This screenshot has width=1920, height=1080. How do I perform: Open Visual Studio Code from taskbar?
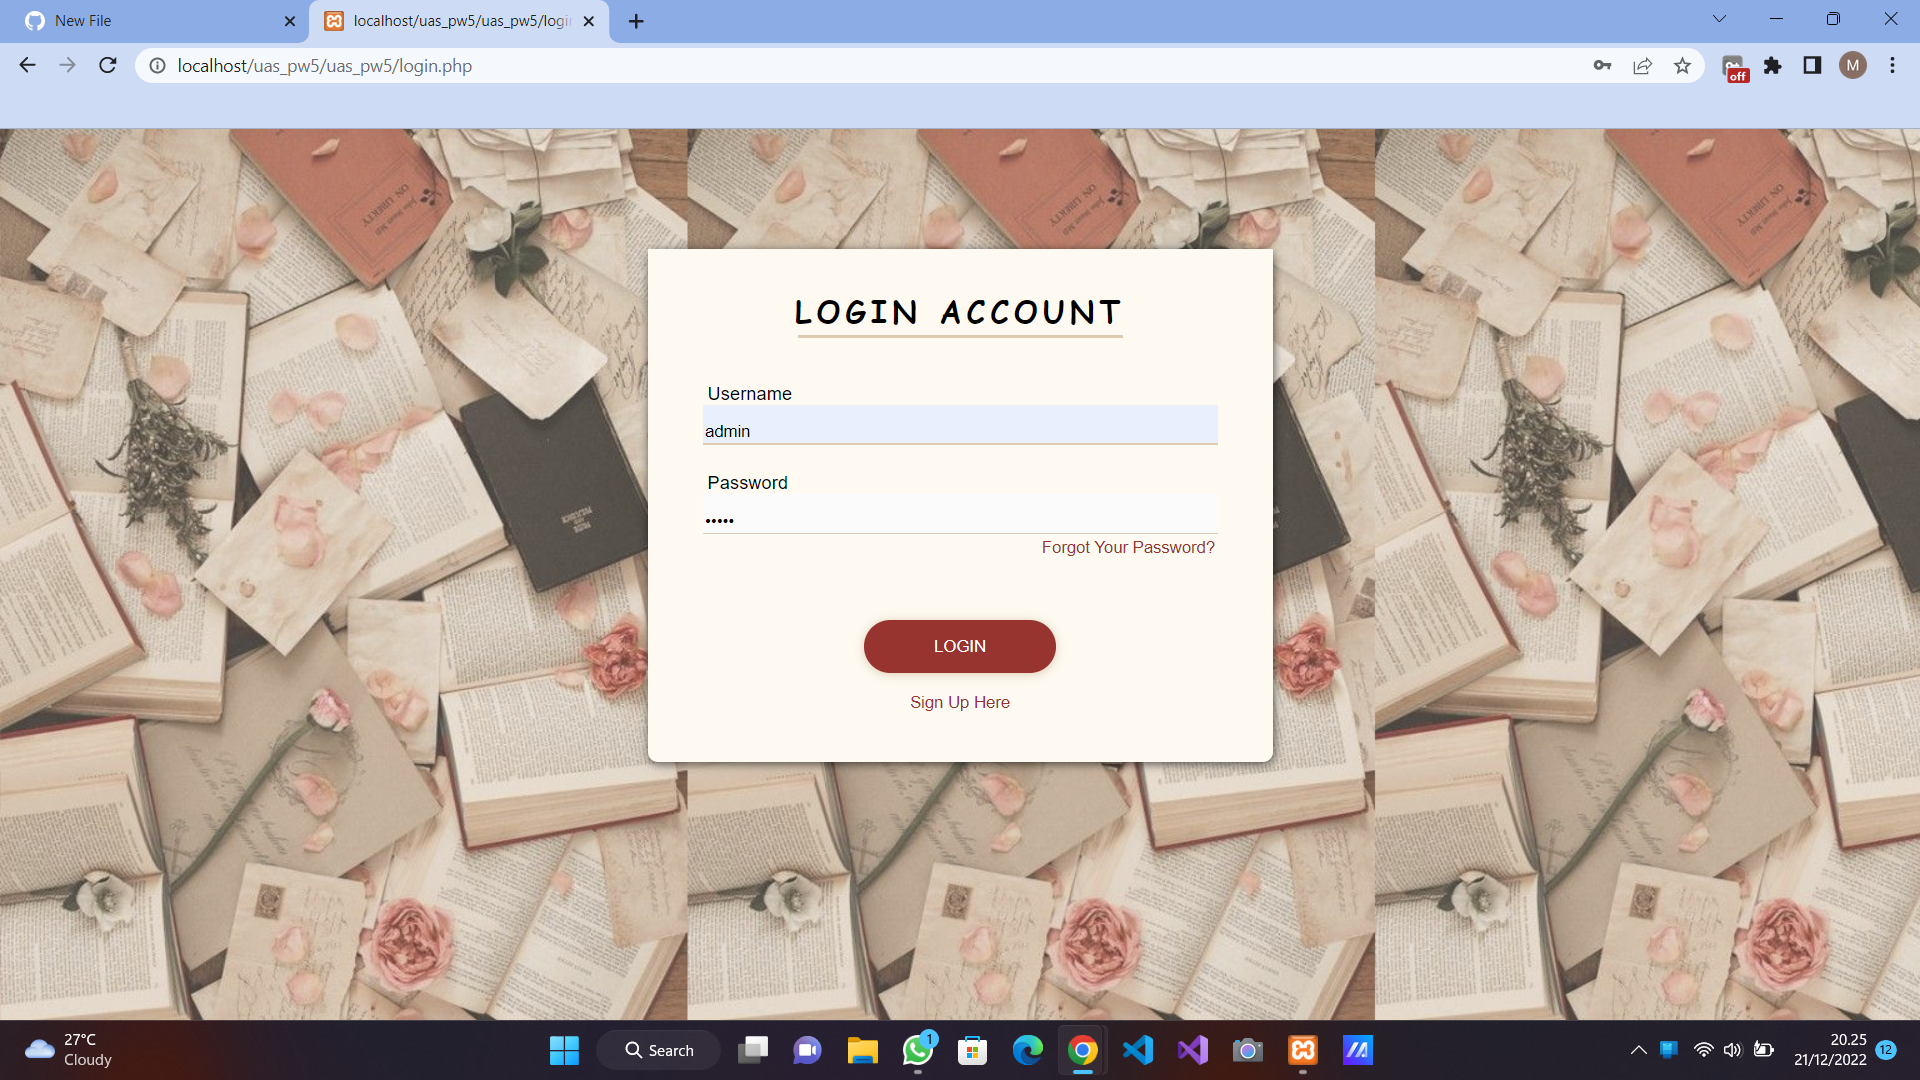tap(1138, 1050)
